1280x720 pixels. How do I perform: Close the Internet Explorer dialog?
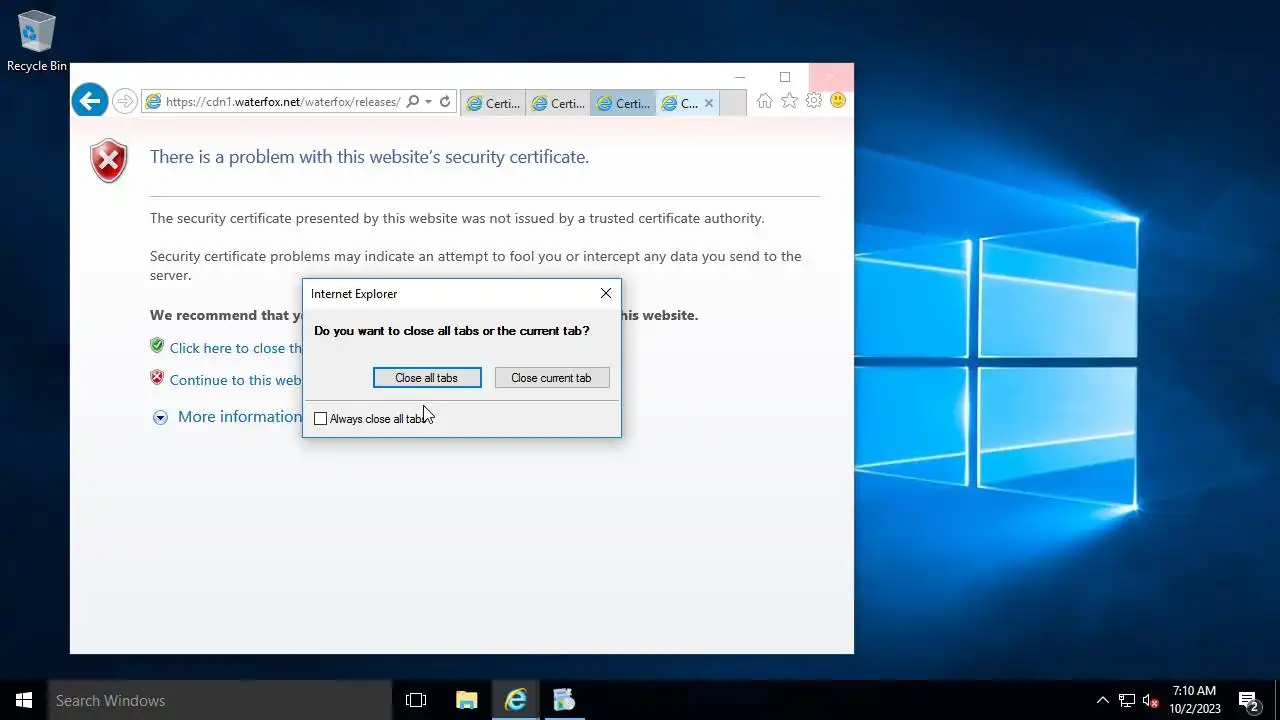(x=605, y=293)
